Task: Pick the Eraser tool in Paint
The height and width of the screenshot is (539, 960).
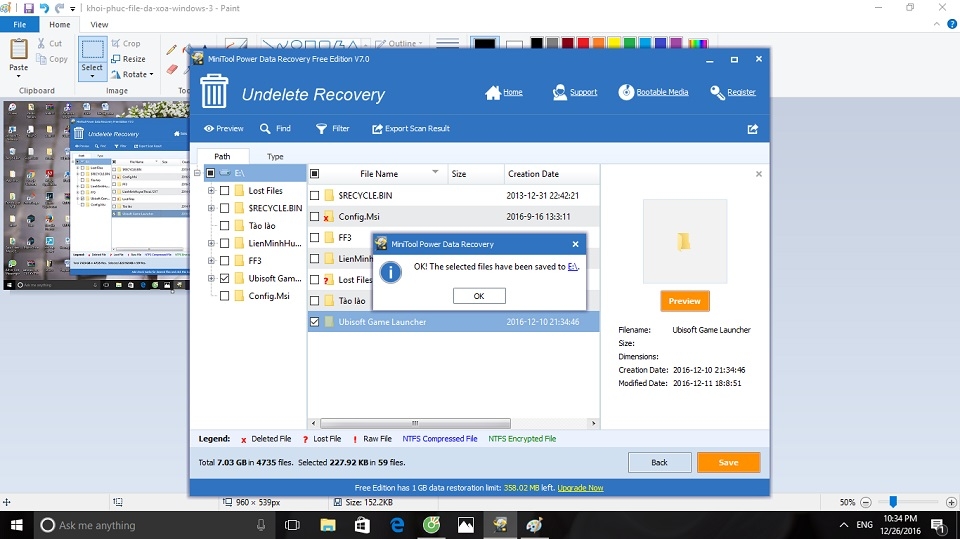Action: coord(172,69)
